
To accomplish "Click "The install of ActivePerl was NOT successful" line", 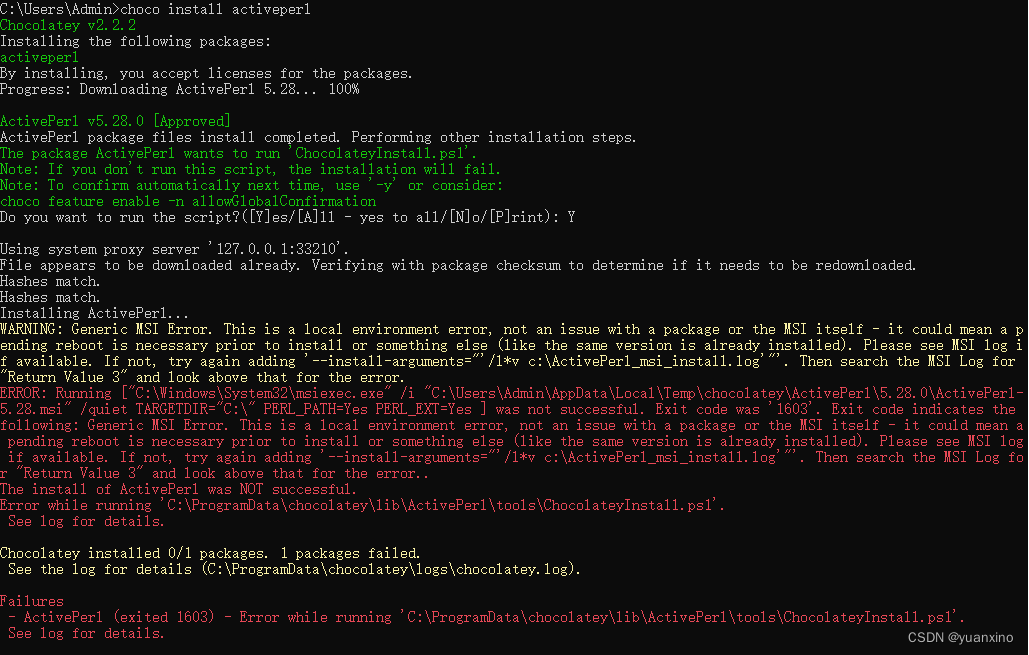I will coord(177,489).
